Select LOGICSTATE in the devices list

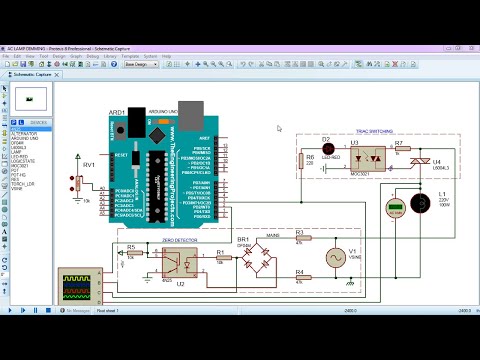[23, 161]
